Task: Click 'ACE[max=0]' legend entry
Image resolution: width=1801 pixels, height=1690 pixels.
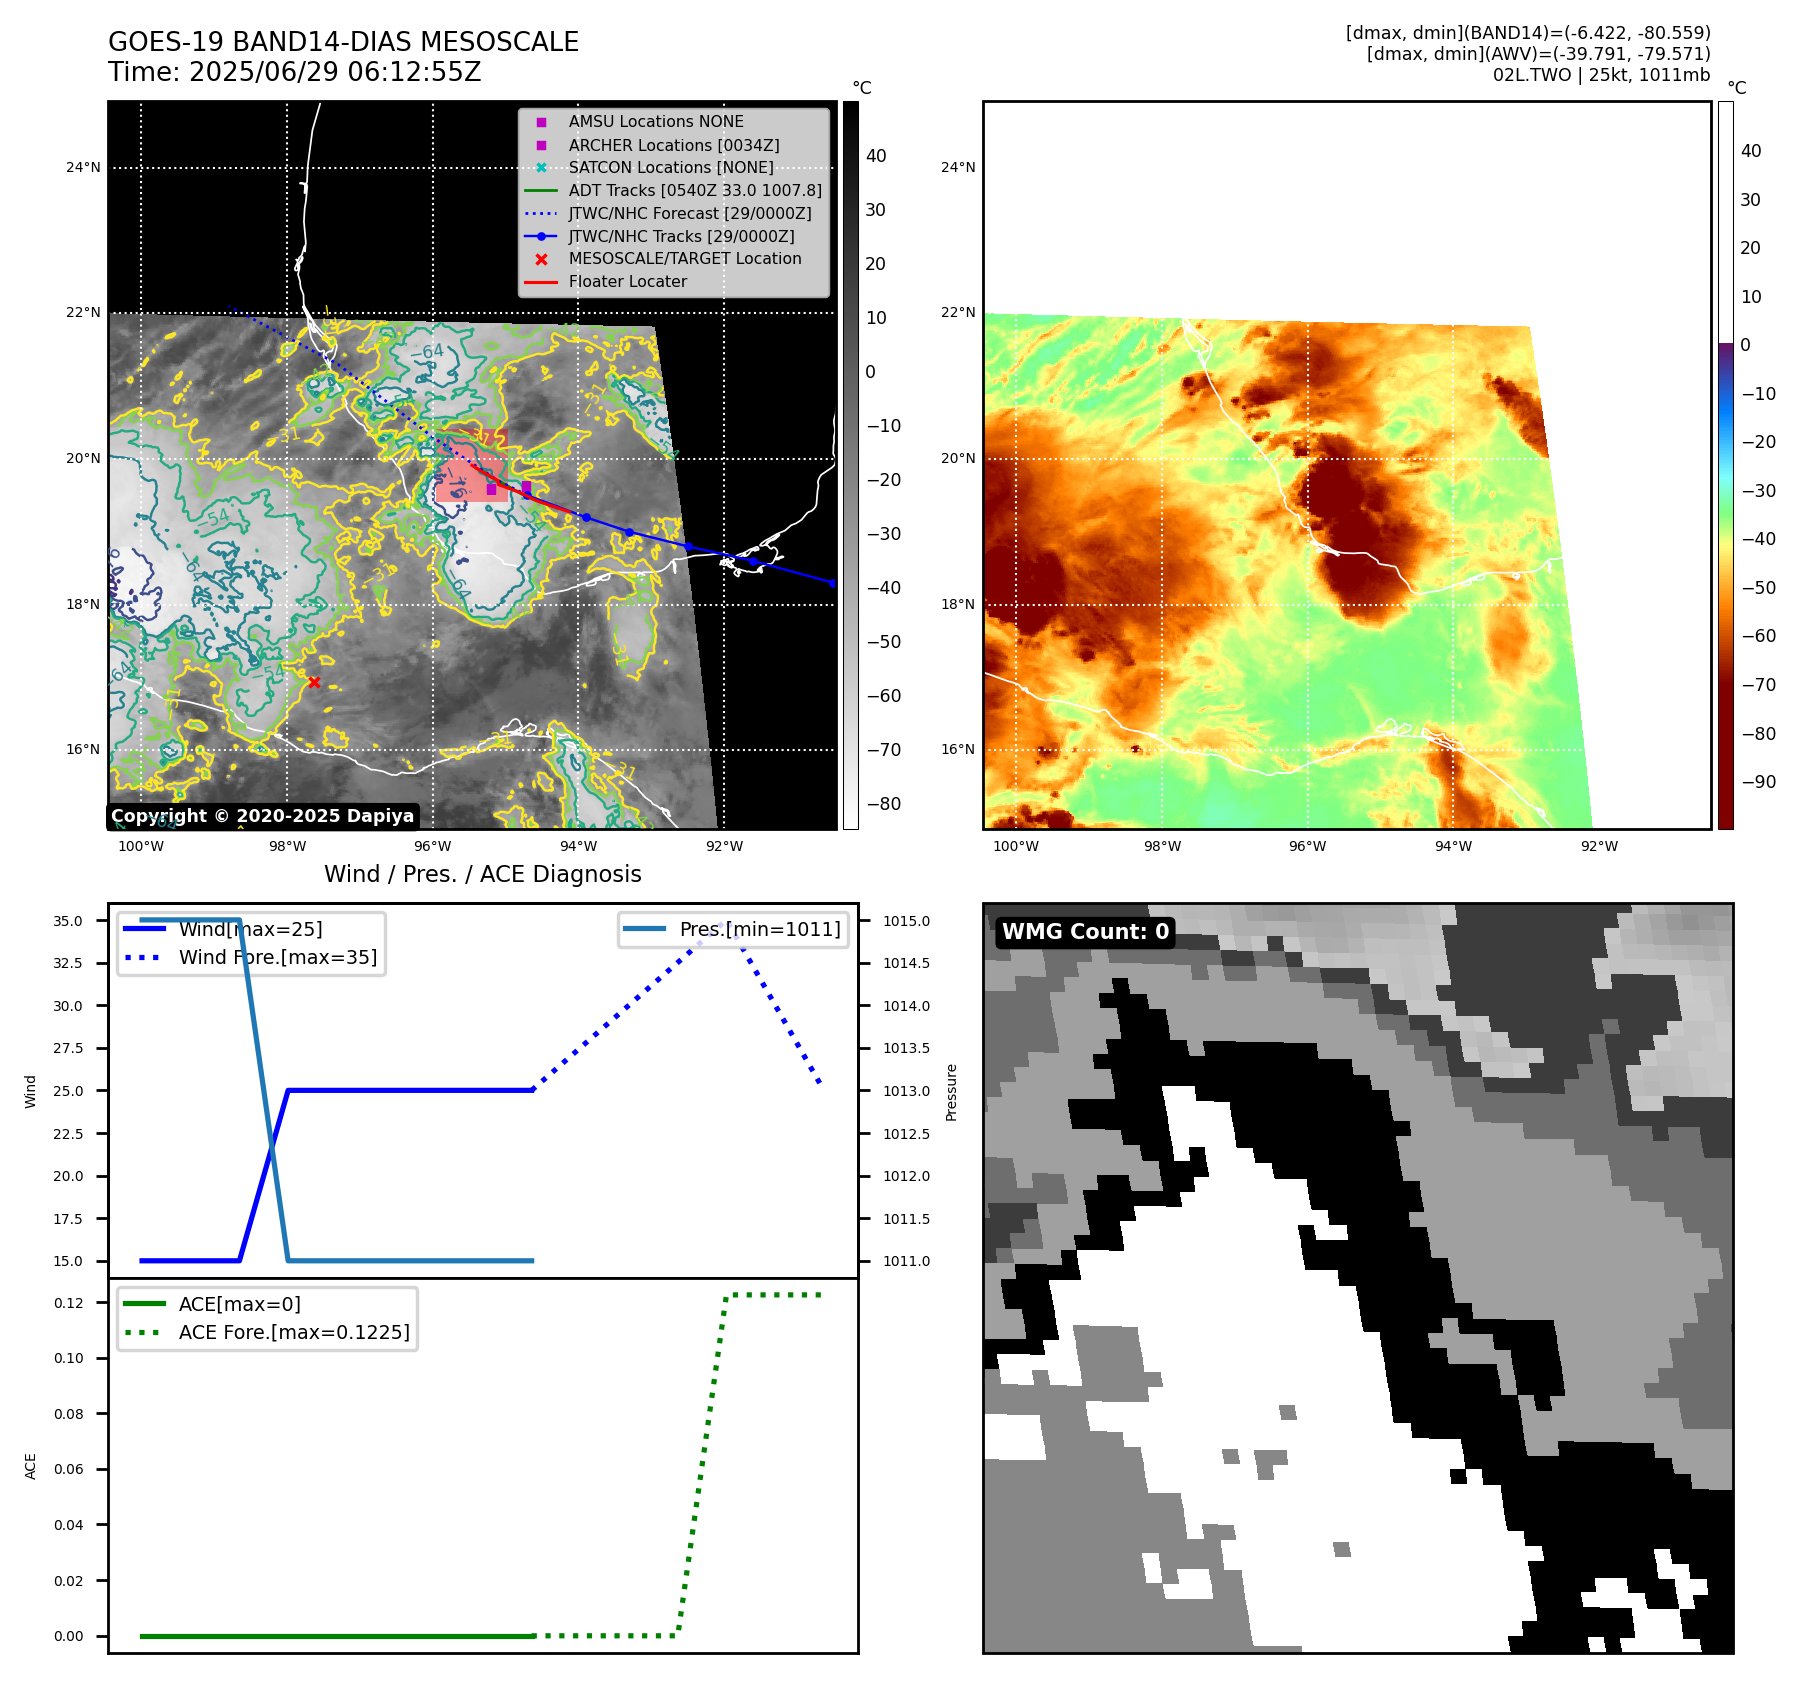Action: tap(239, 1304)
